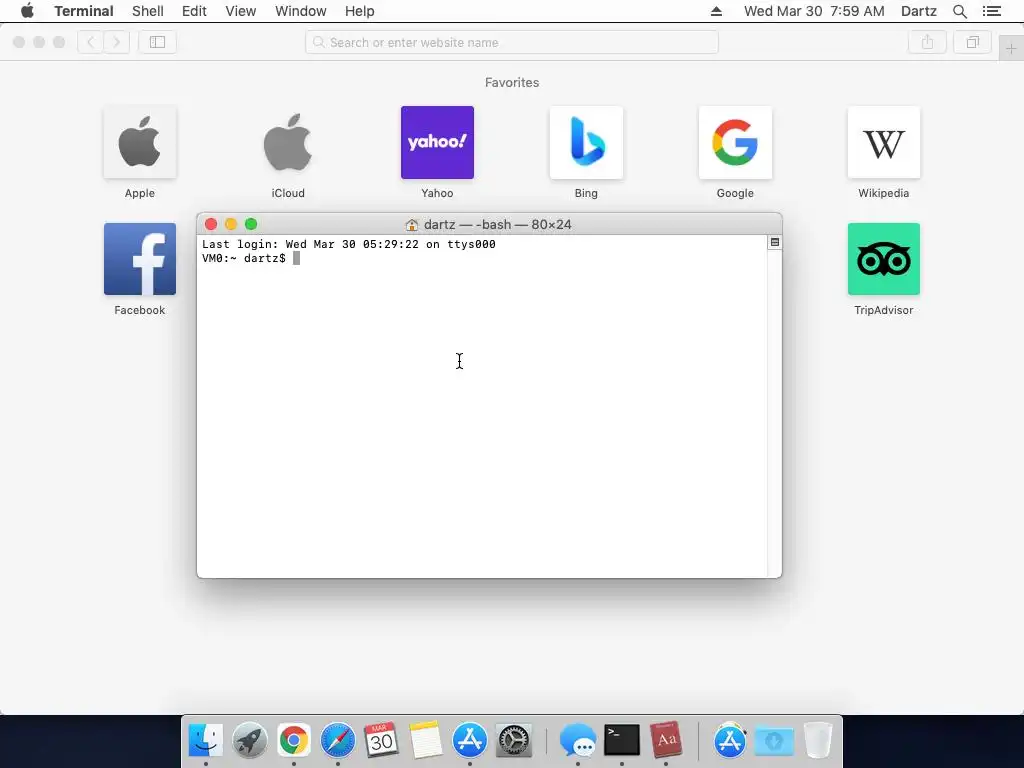Open the View menu
The image size is (1024, 768).
point(240,11)
